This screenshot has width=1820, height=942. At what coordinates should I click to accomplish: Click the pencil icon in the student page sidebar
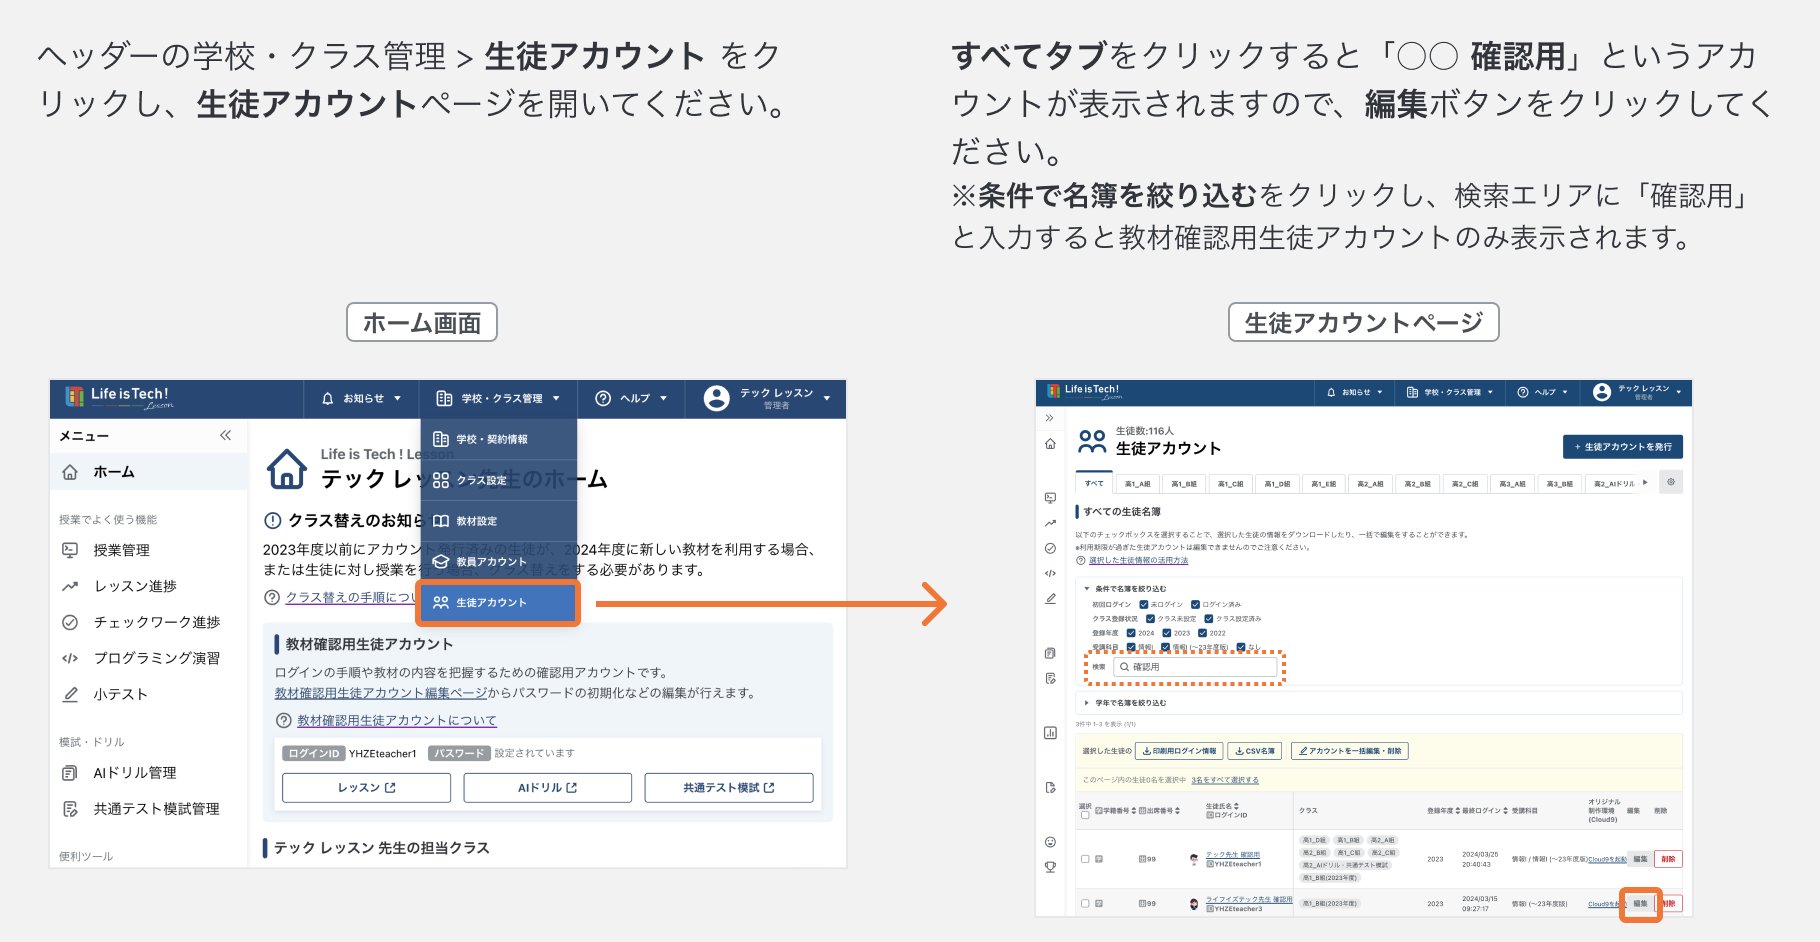coord(1050,599)
